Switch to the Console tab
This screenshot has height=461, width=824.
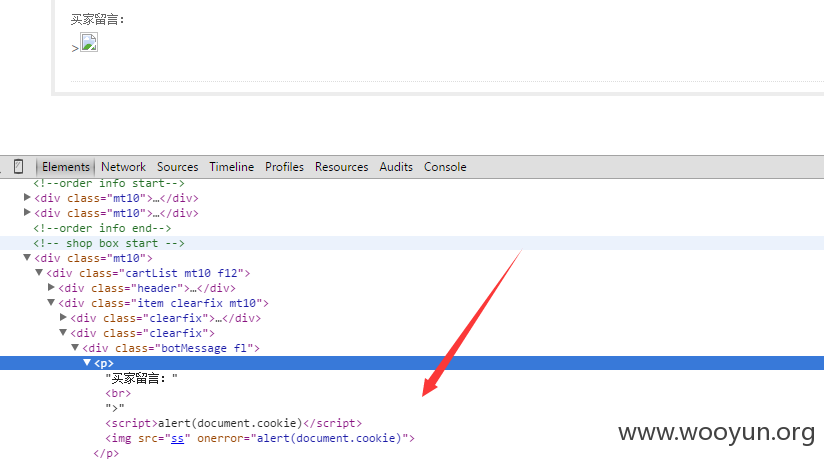tap(445, 167)
